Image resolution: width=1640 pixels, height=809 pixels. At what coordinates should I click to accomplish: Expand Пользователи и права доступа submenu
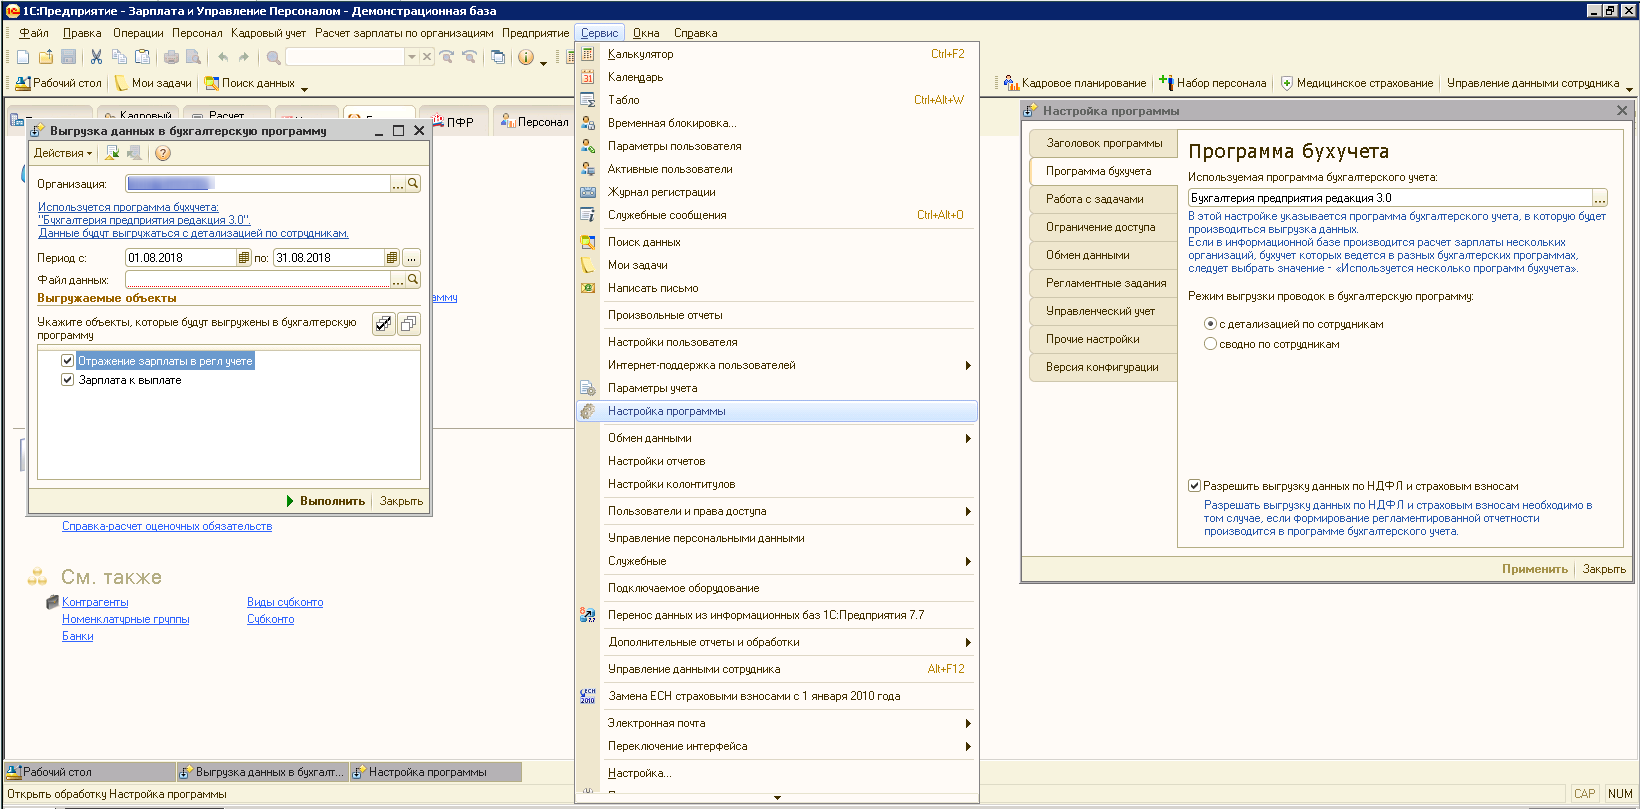pos(776,511)
